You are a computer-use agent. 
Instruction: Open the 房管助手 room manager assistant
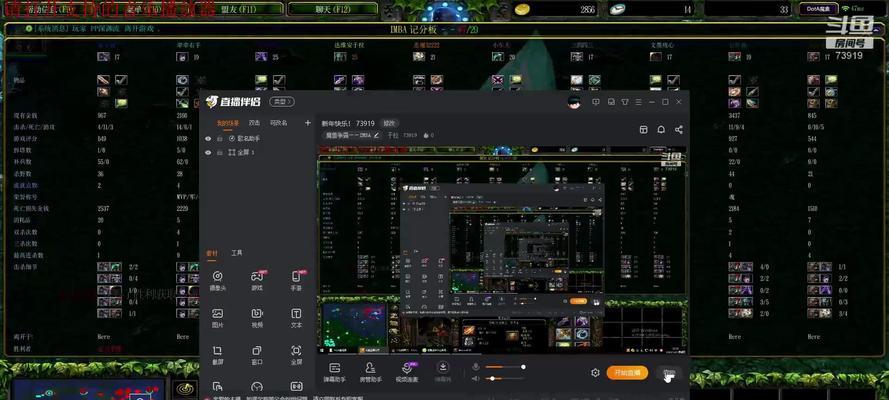point(370,372)
